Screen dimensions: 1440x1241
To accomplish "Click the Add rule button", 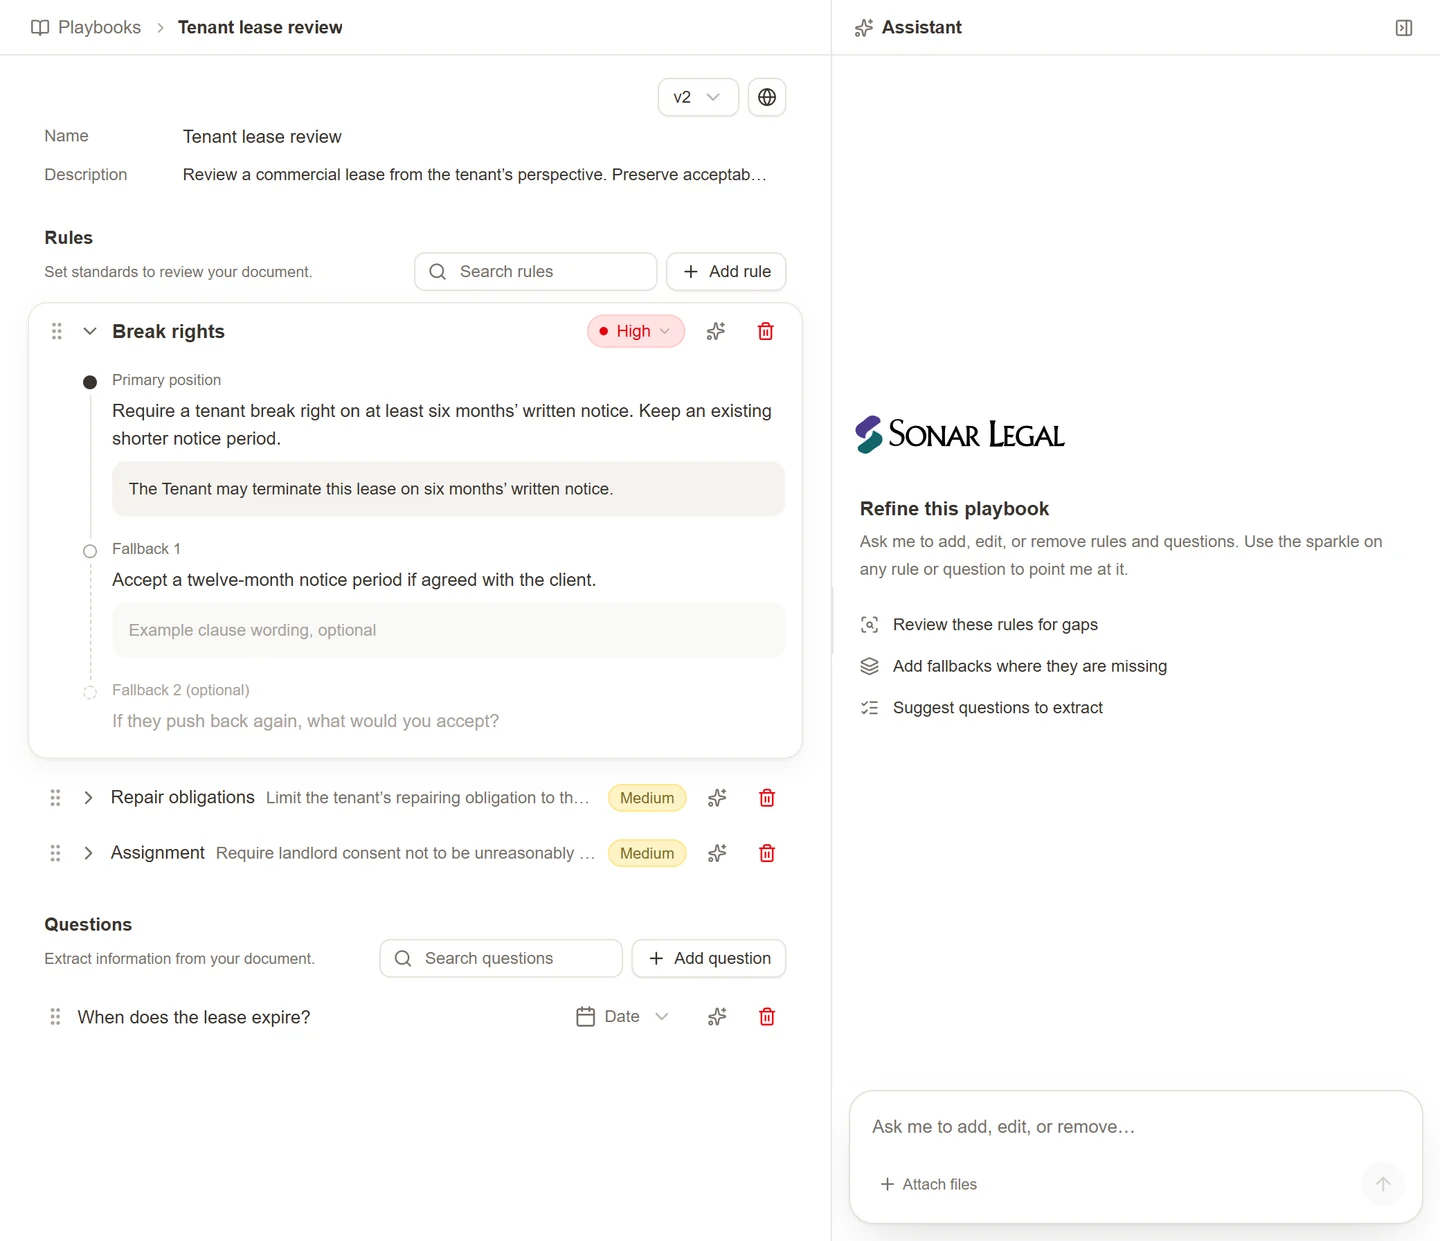I will 726,272.
